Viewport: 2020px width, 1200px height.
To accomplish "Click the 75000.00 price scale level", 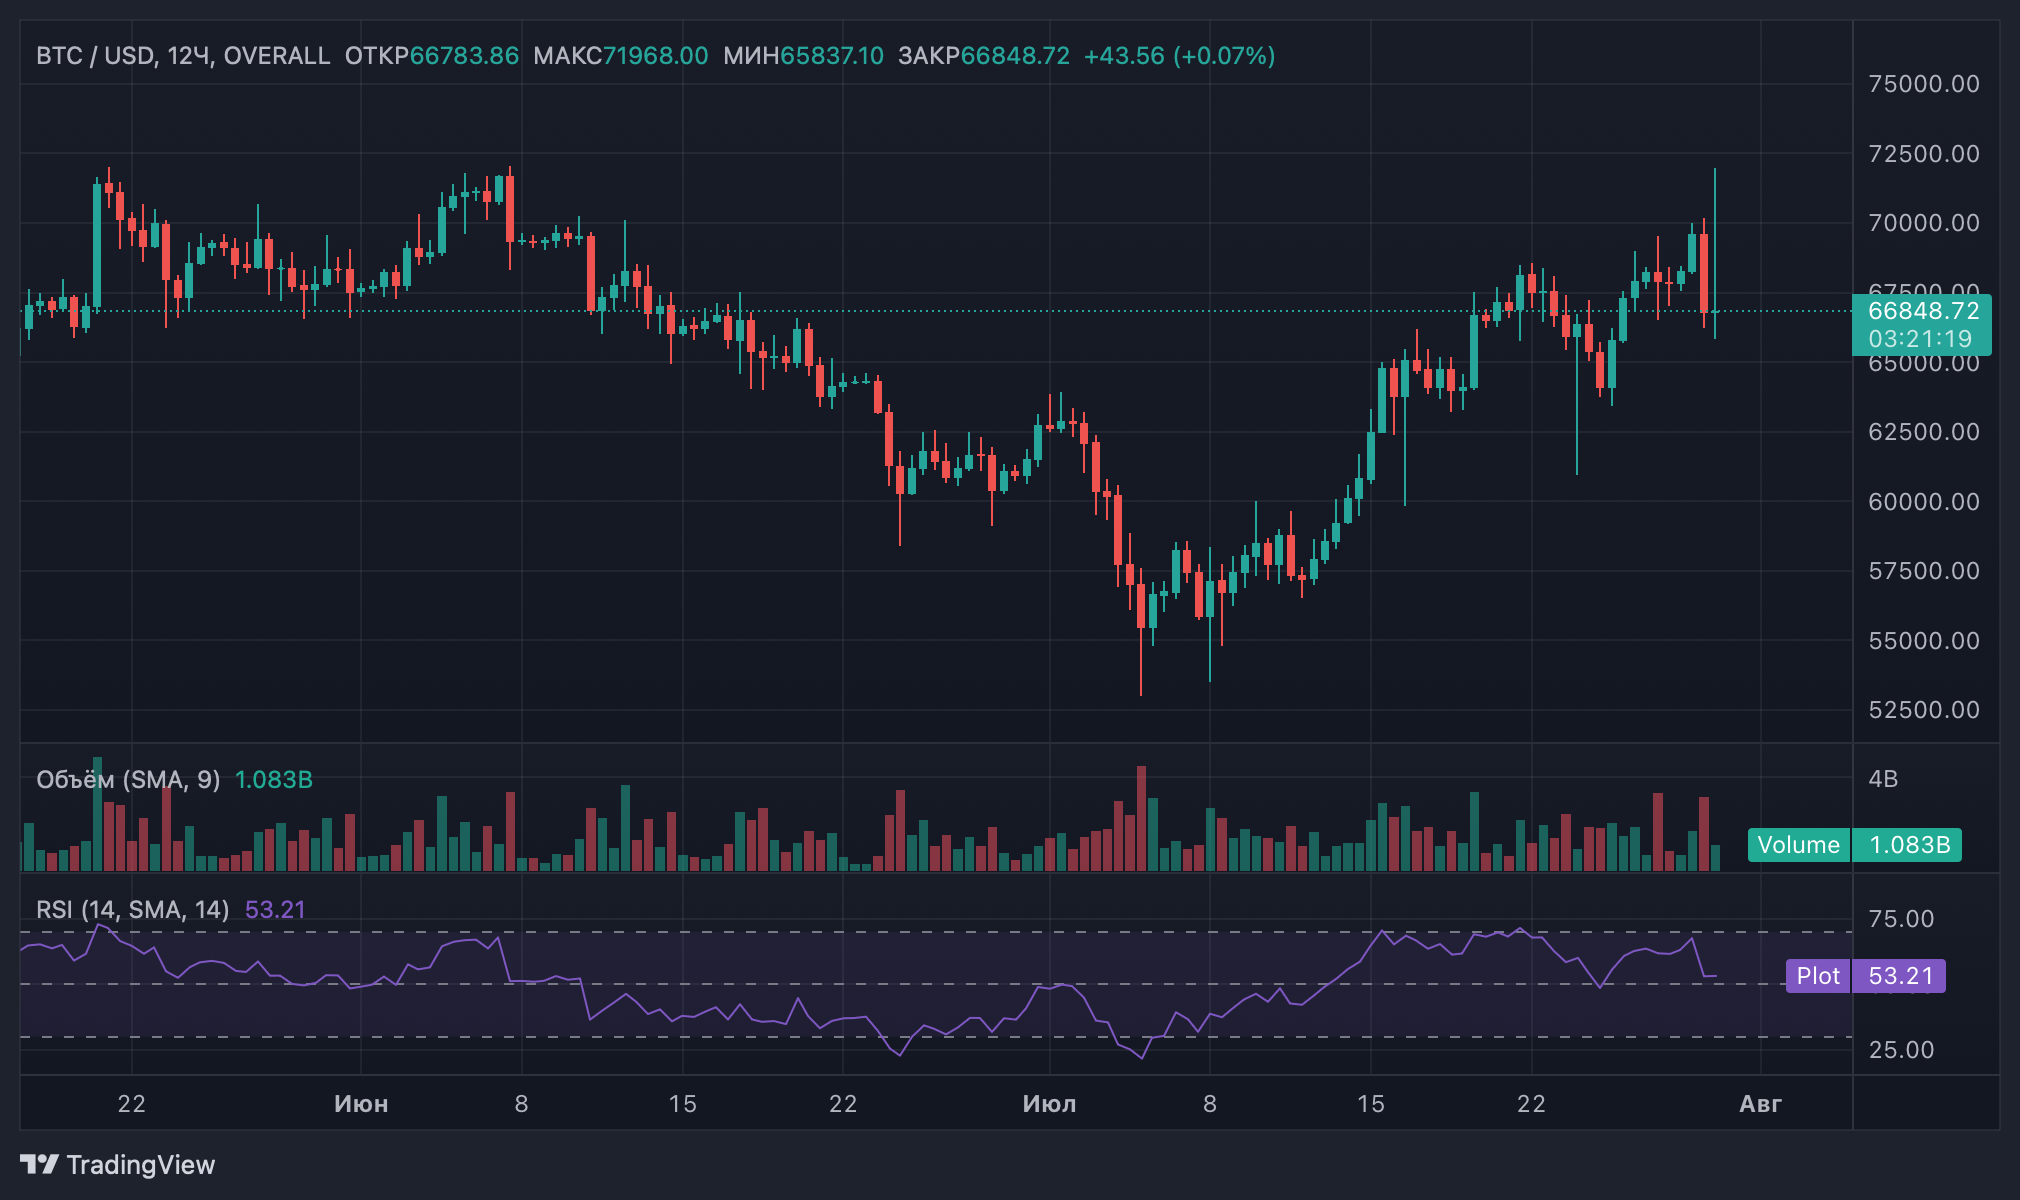I will click(1924, 84).
